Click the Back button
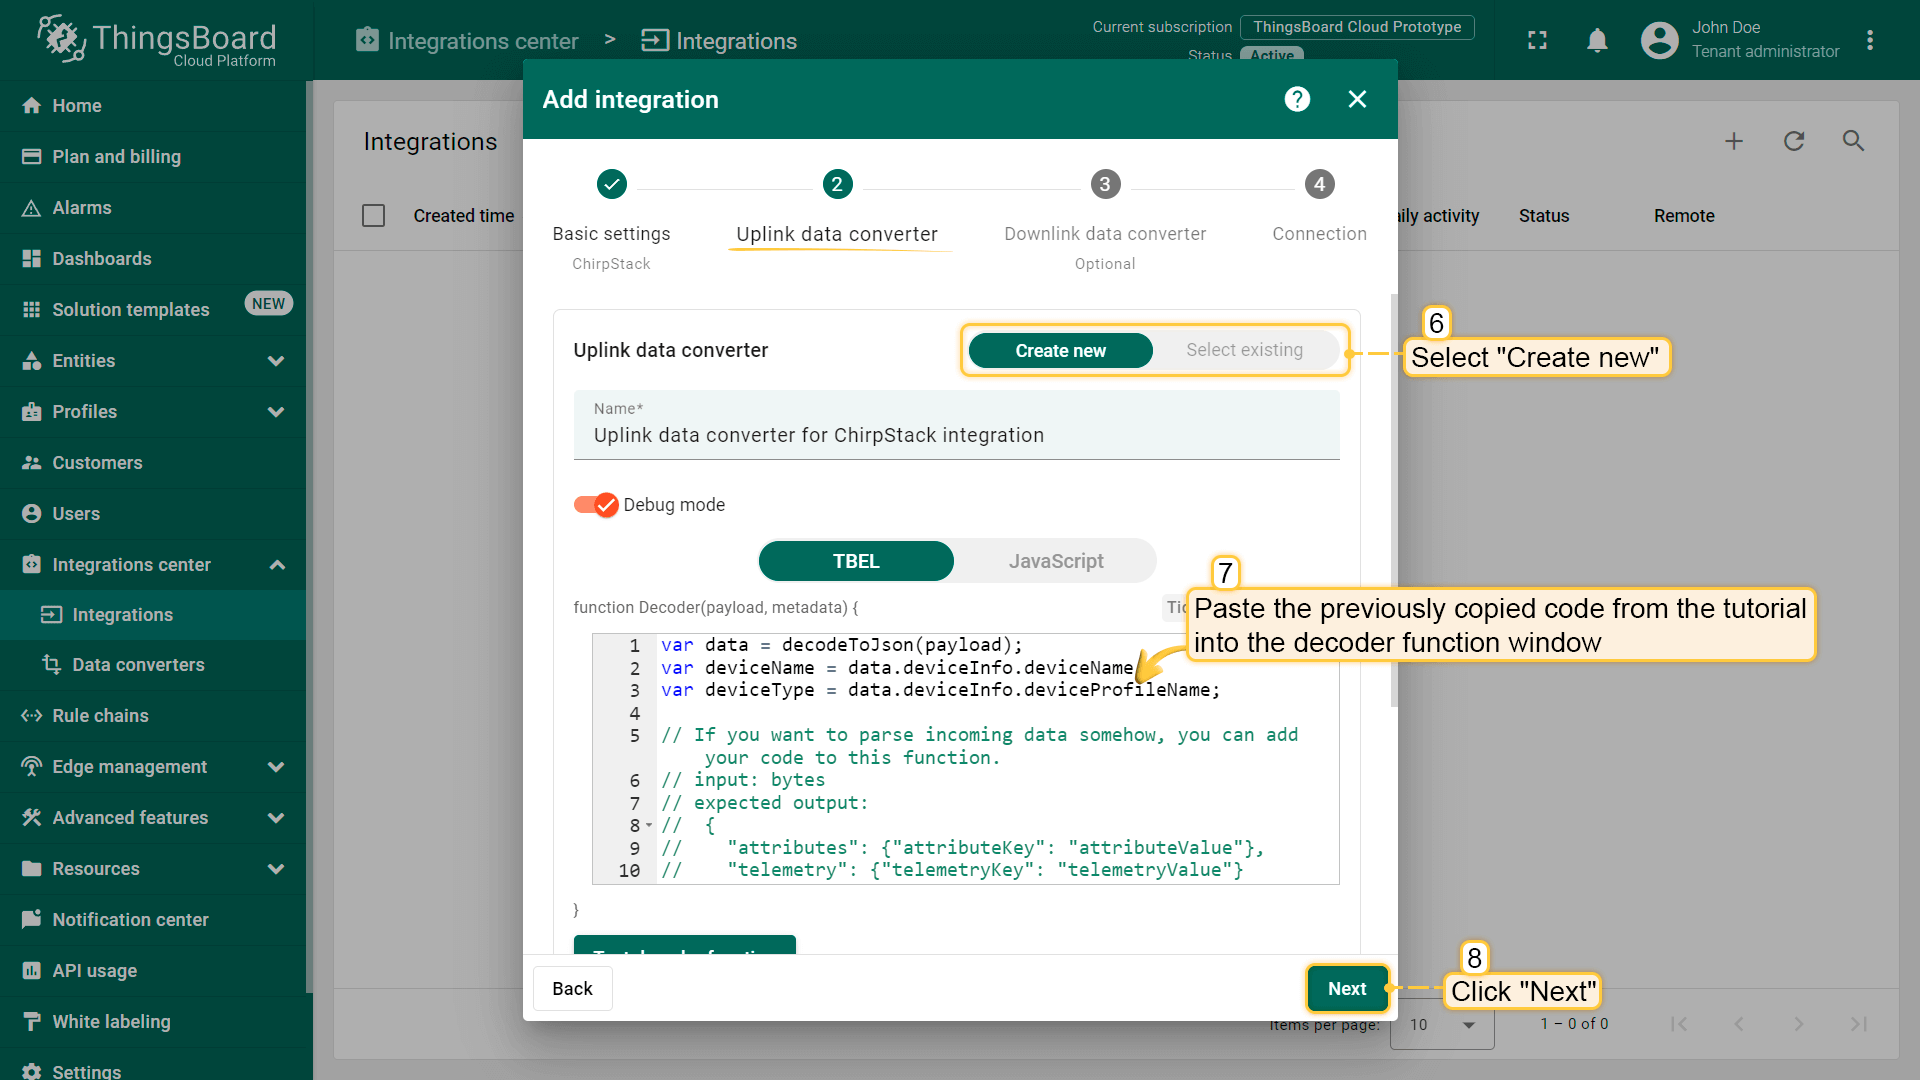1920x1080 pixels. click(x=572, y=988)
